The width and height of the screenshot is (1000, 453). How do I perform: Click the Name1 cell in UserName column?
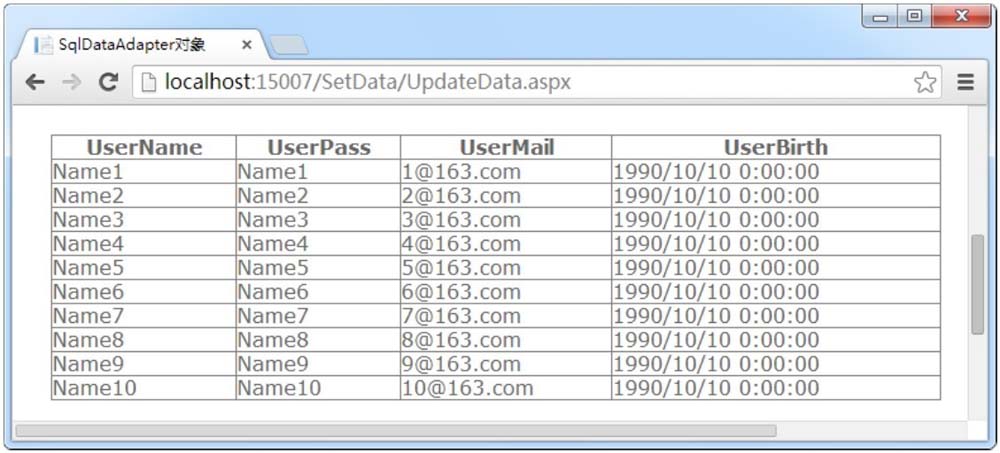click(144, 172)
